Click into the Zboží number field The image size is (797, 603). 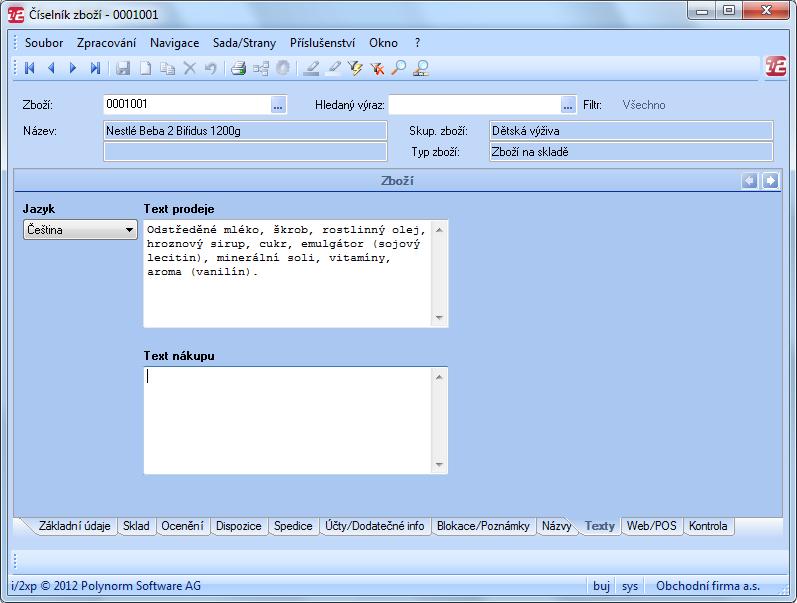click(187, 105)
